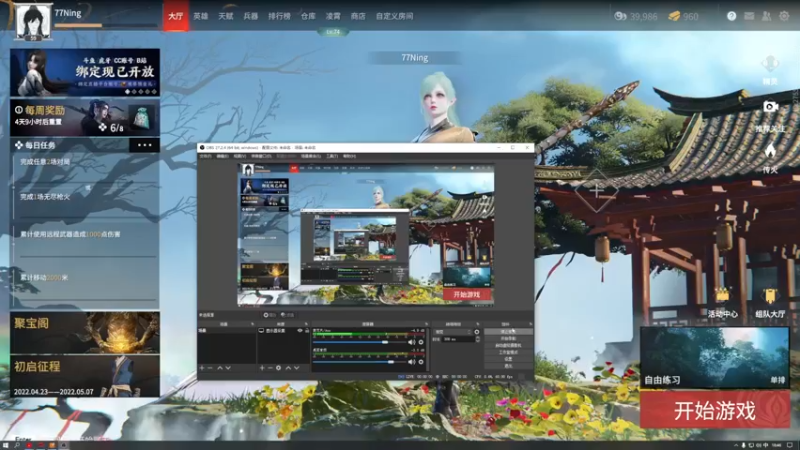This screenshot has height=450, width=800.
Task: Open gear settings for second OBS mixer channel
Action: (421, 362)
